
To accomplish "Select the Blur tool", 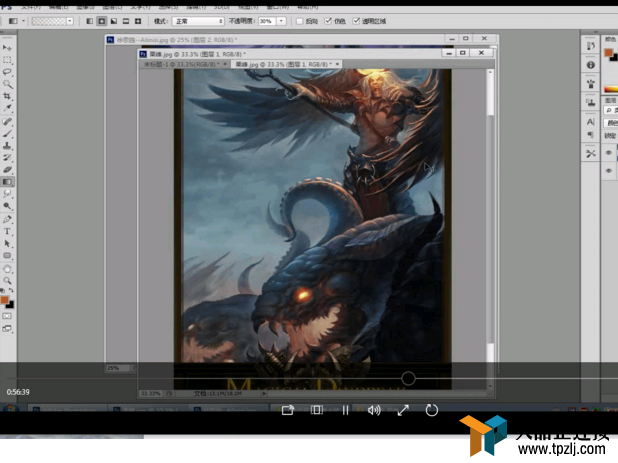I will coord(7,194).
